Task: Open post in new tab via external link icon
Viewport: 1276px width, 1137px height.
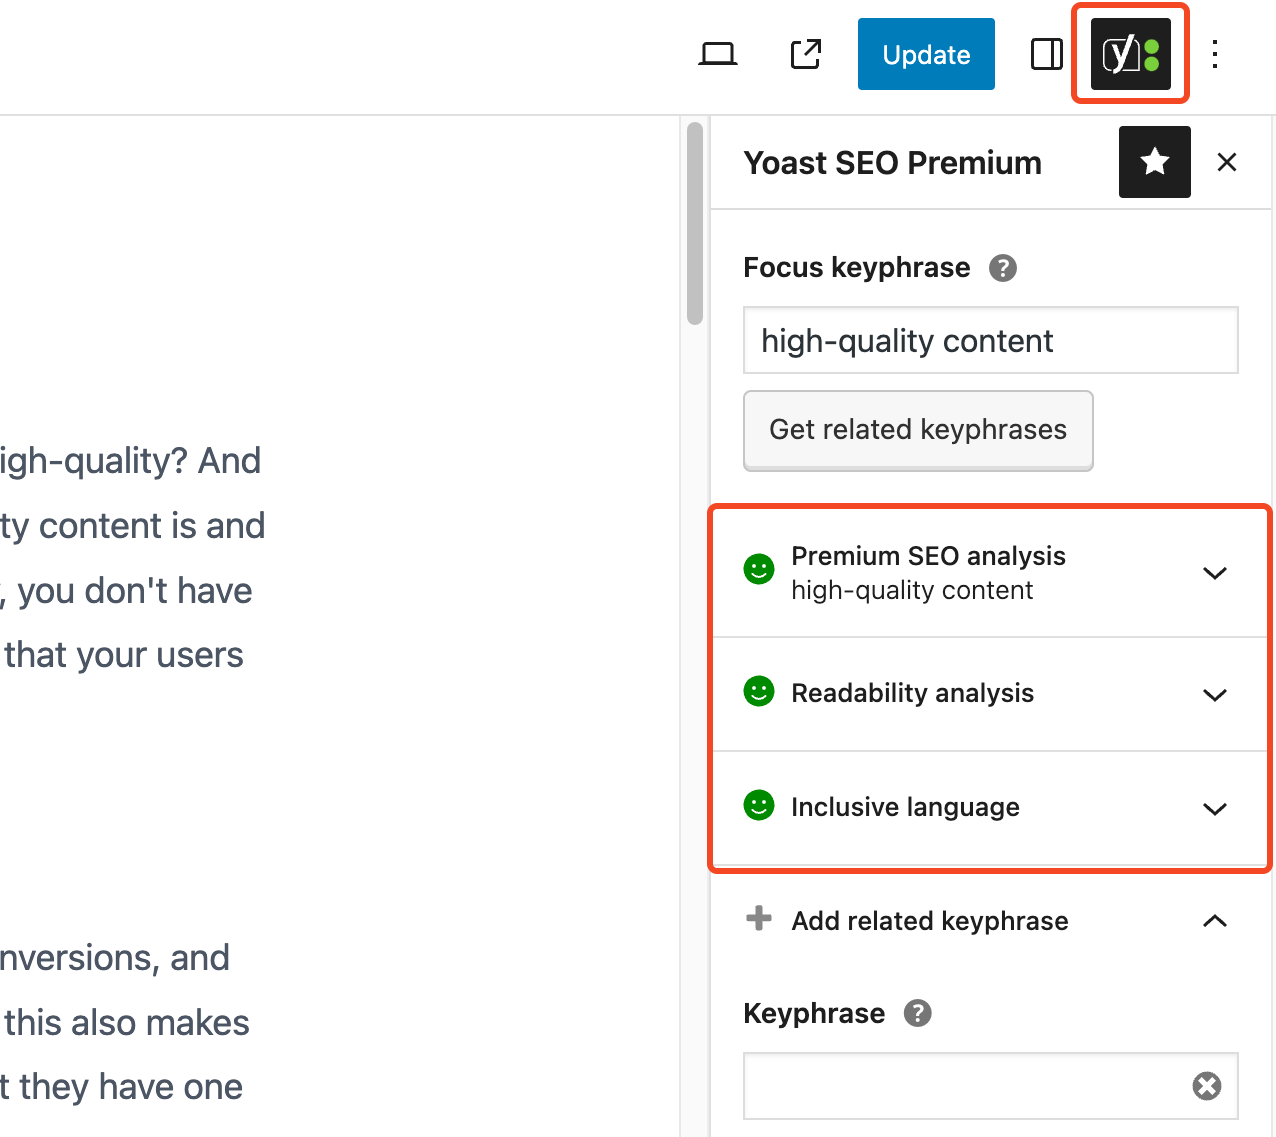Action: click(805, 55)
